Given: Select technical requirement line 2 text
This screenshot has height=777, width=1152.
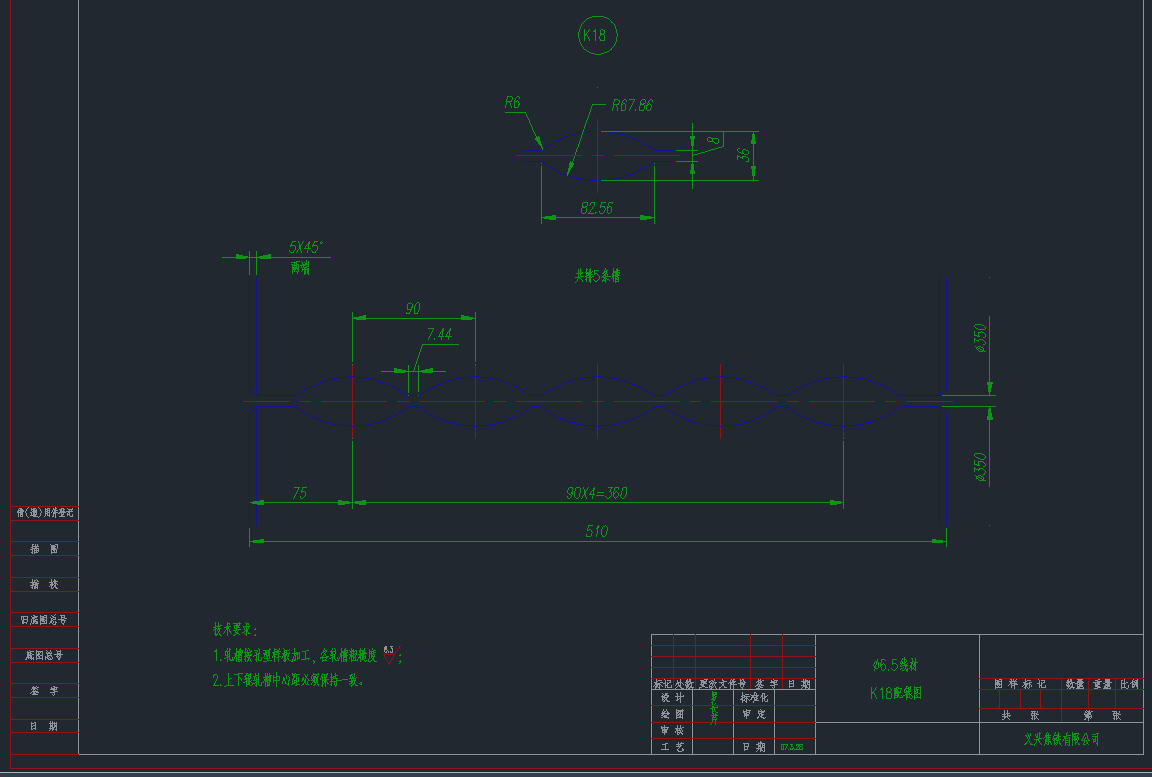Looking at the screenshot, I should click(288, 680).
